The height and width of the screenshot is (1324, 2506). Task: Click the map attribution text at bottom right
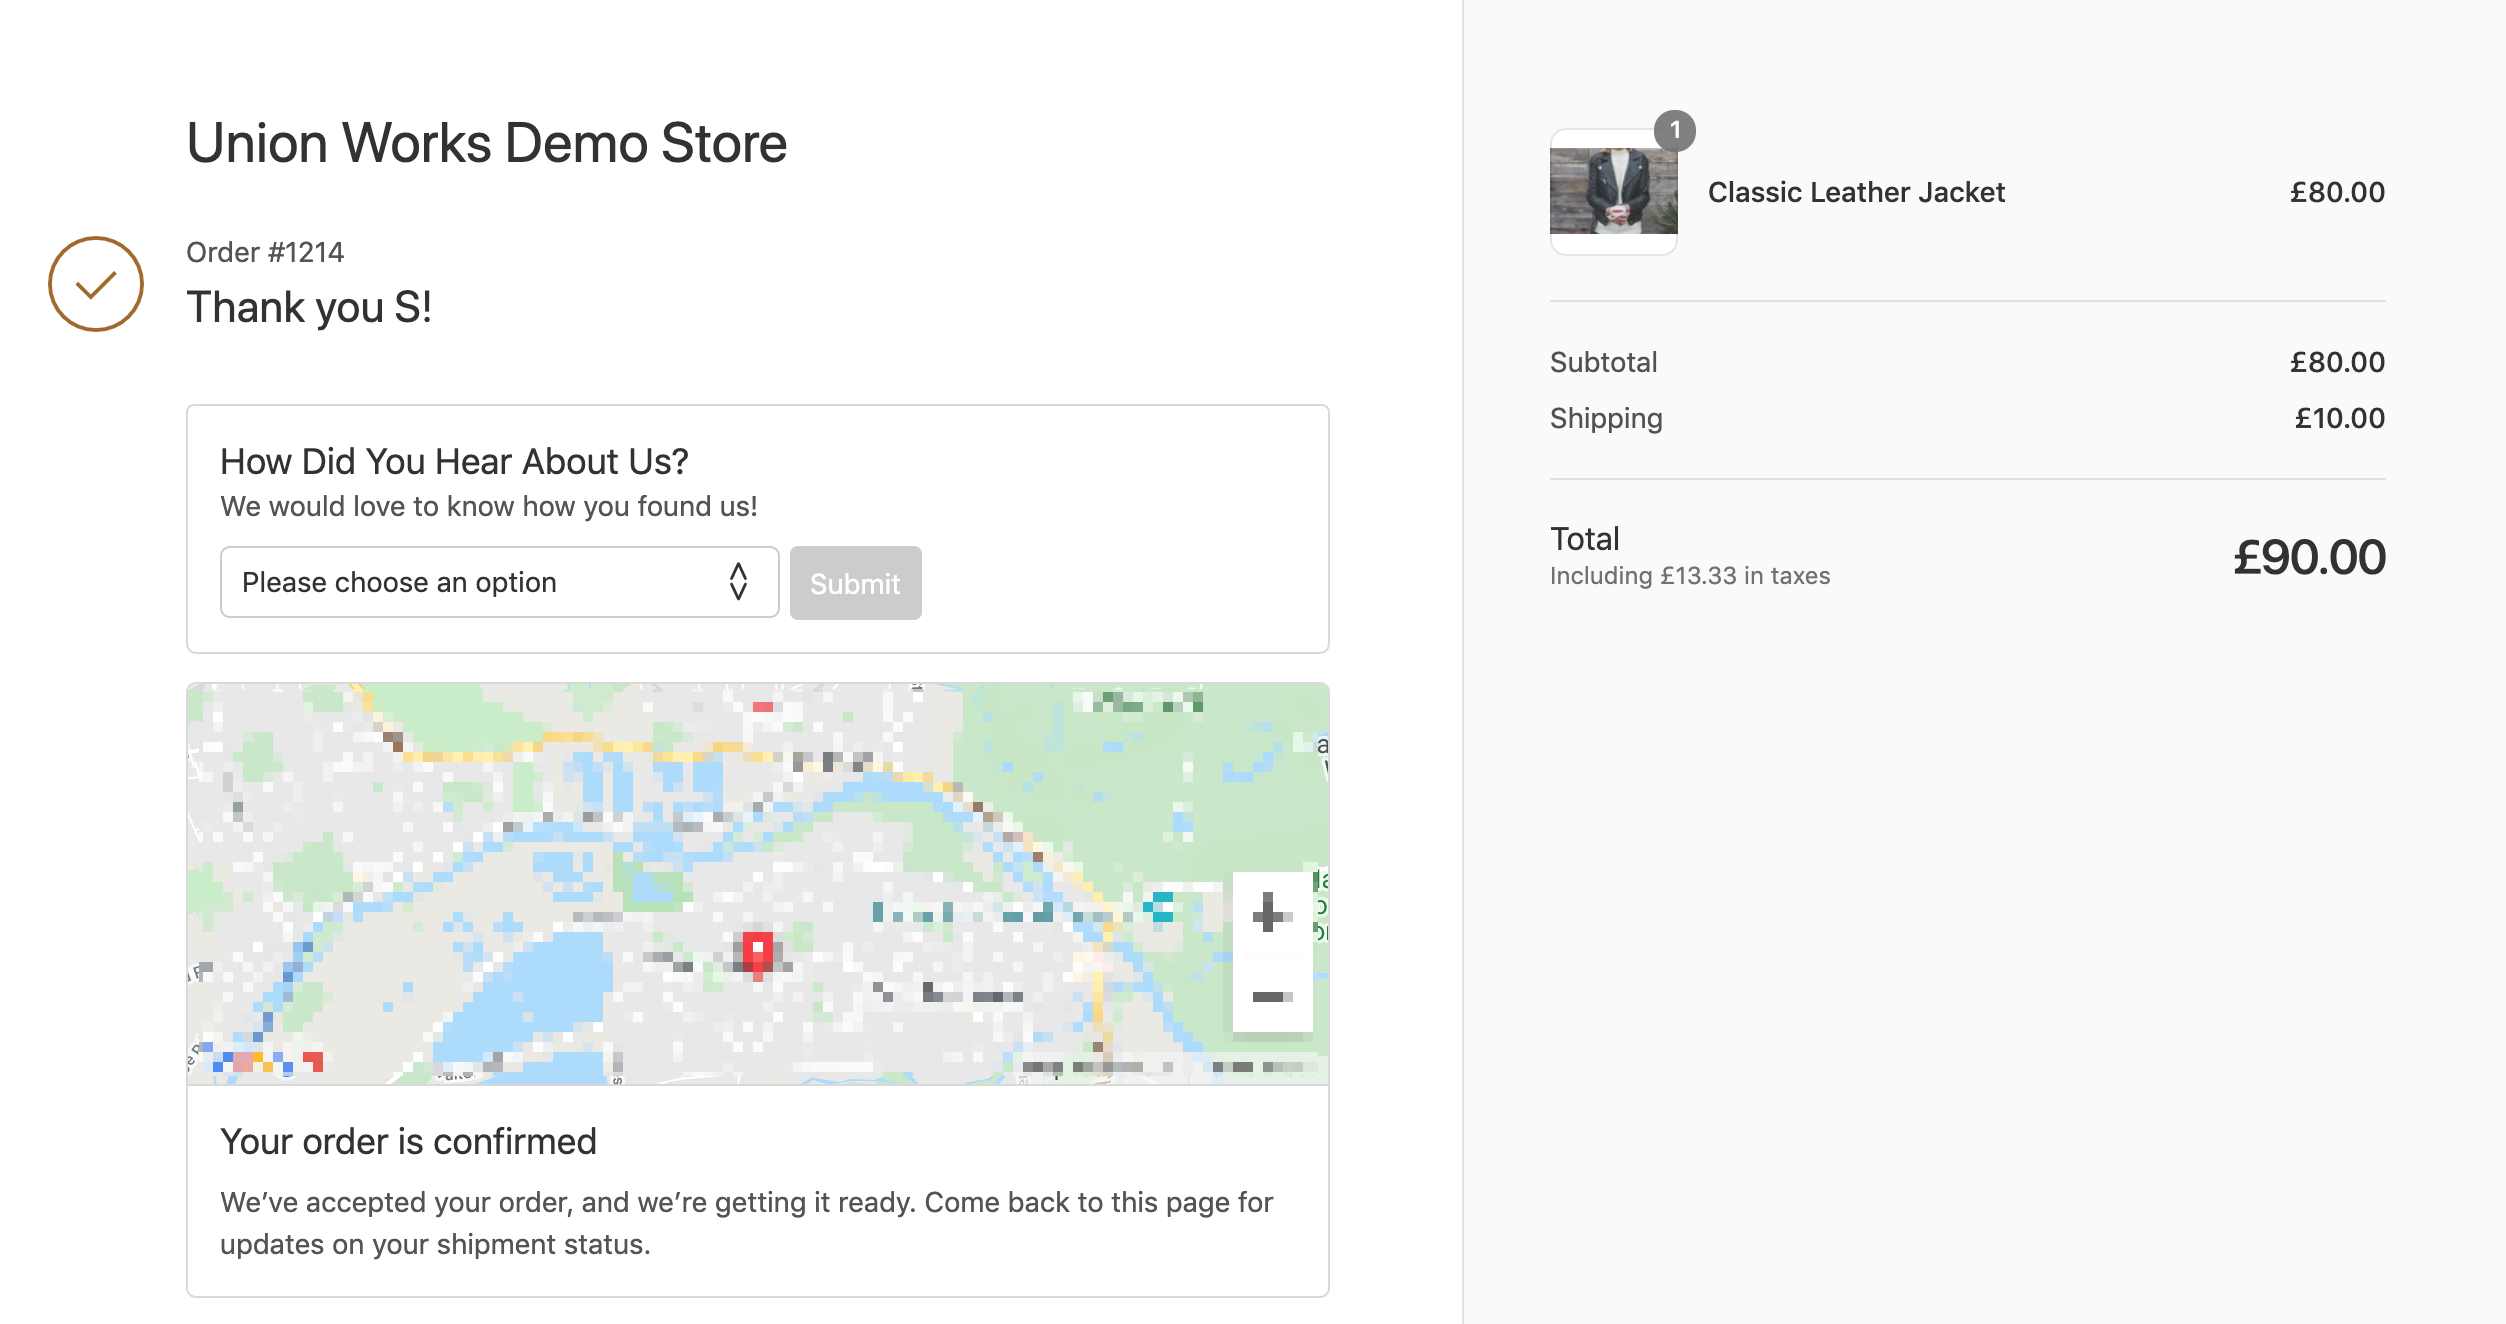pos(1165,1067)
